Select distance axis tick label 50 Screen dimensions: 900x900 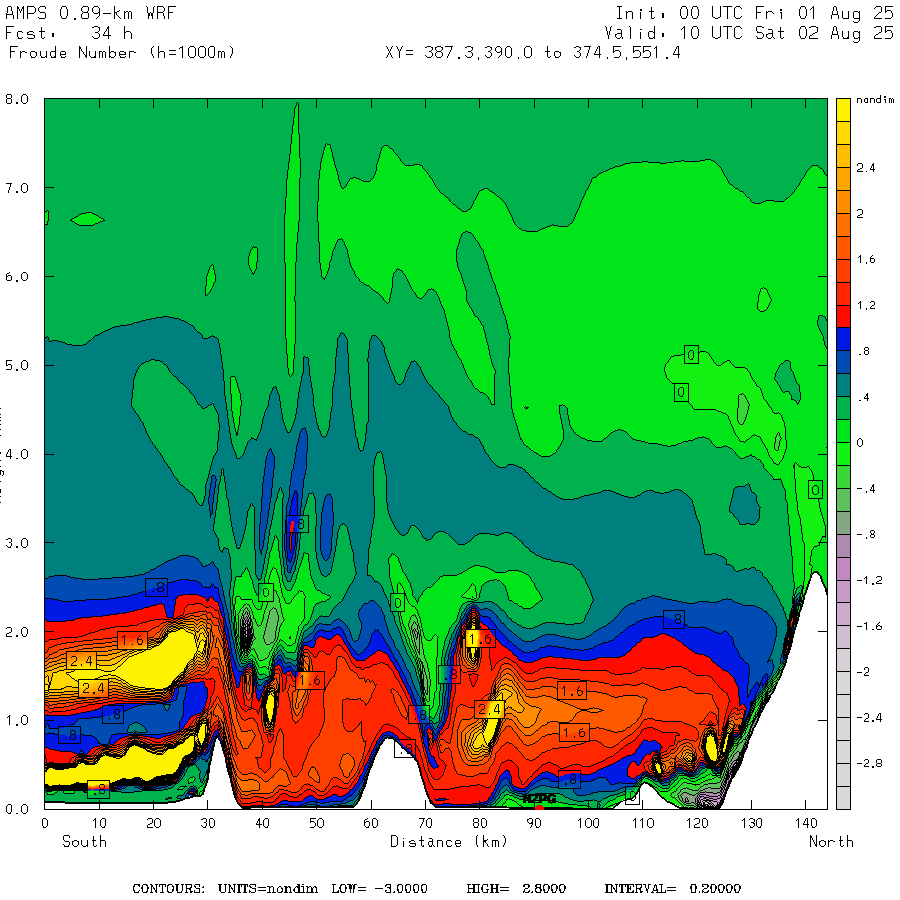click(x=316, y=823)
